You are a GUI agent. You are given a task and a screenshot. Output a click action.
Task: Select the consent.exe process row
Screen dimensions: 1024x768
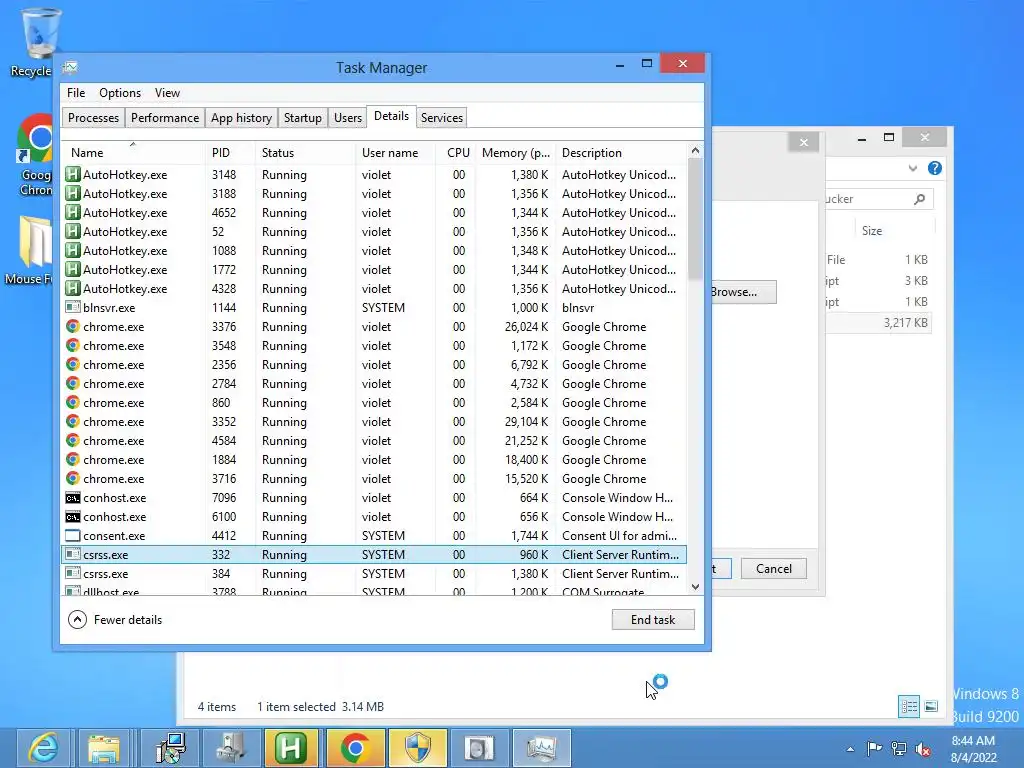[x=375, y=536]
